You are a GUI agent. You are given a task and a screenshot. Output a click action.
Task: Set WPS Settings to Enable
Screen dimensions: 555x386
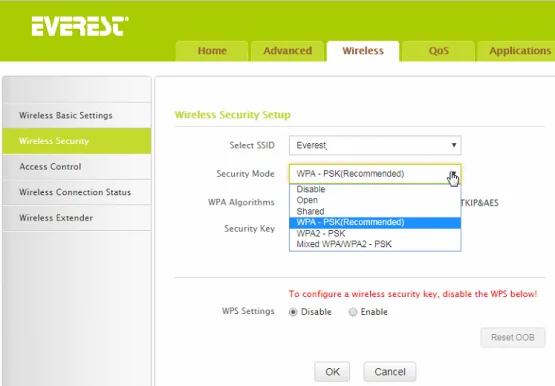[353, 312]
